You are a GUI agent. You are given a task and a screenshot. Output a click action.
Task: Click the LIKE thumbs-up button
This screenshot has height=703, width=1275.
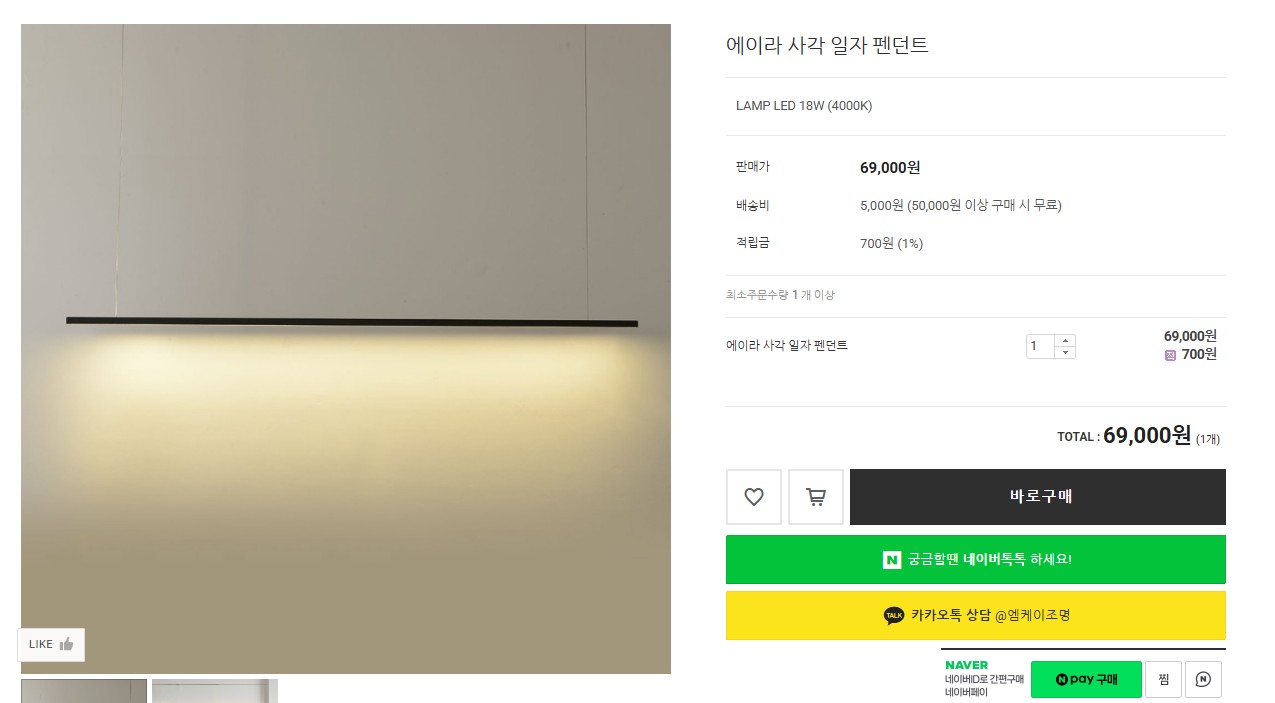pos(51,645)
